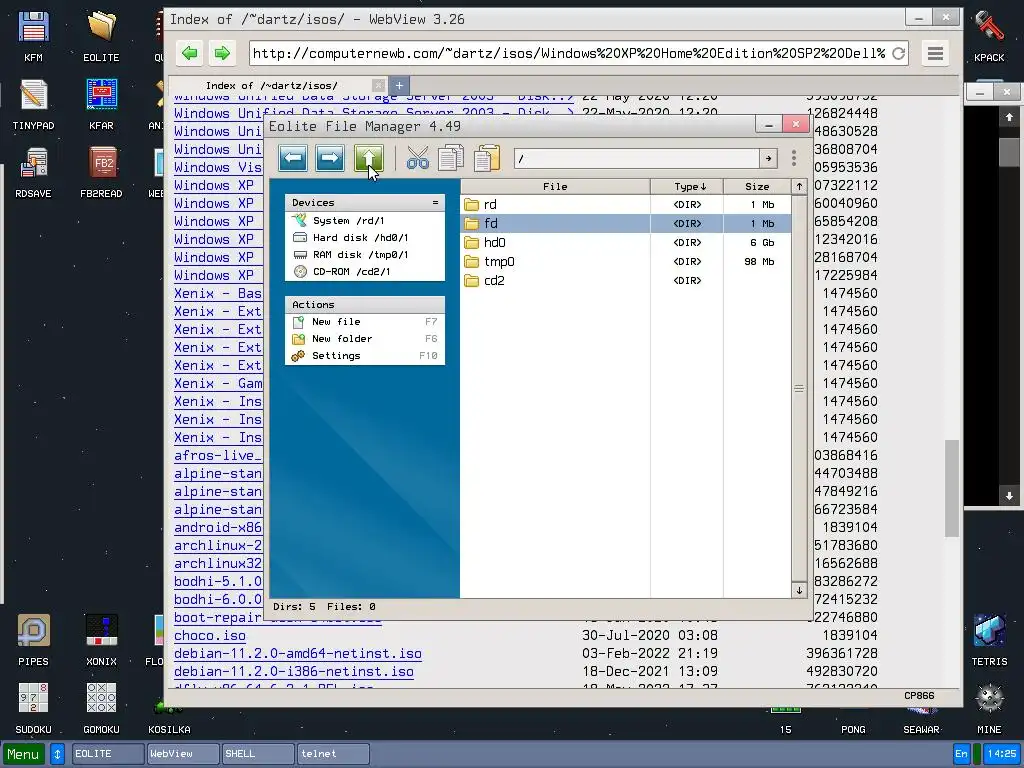1024x768 pixels.
Task: Open debian-11.2.0-amd64-netinst.iso link
Action: [x=298, y=653]
